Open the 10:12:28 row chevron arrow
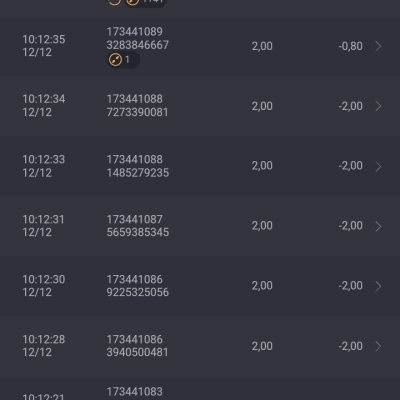Image resolution: width=400 pixels, height=400 pixels. (x=378, y=346)
